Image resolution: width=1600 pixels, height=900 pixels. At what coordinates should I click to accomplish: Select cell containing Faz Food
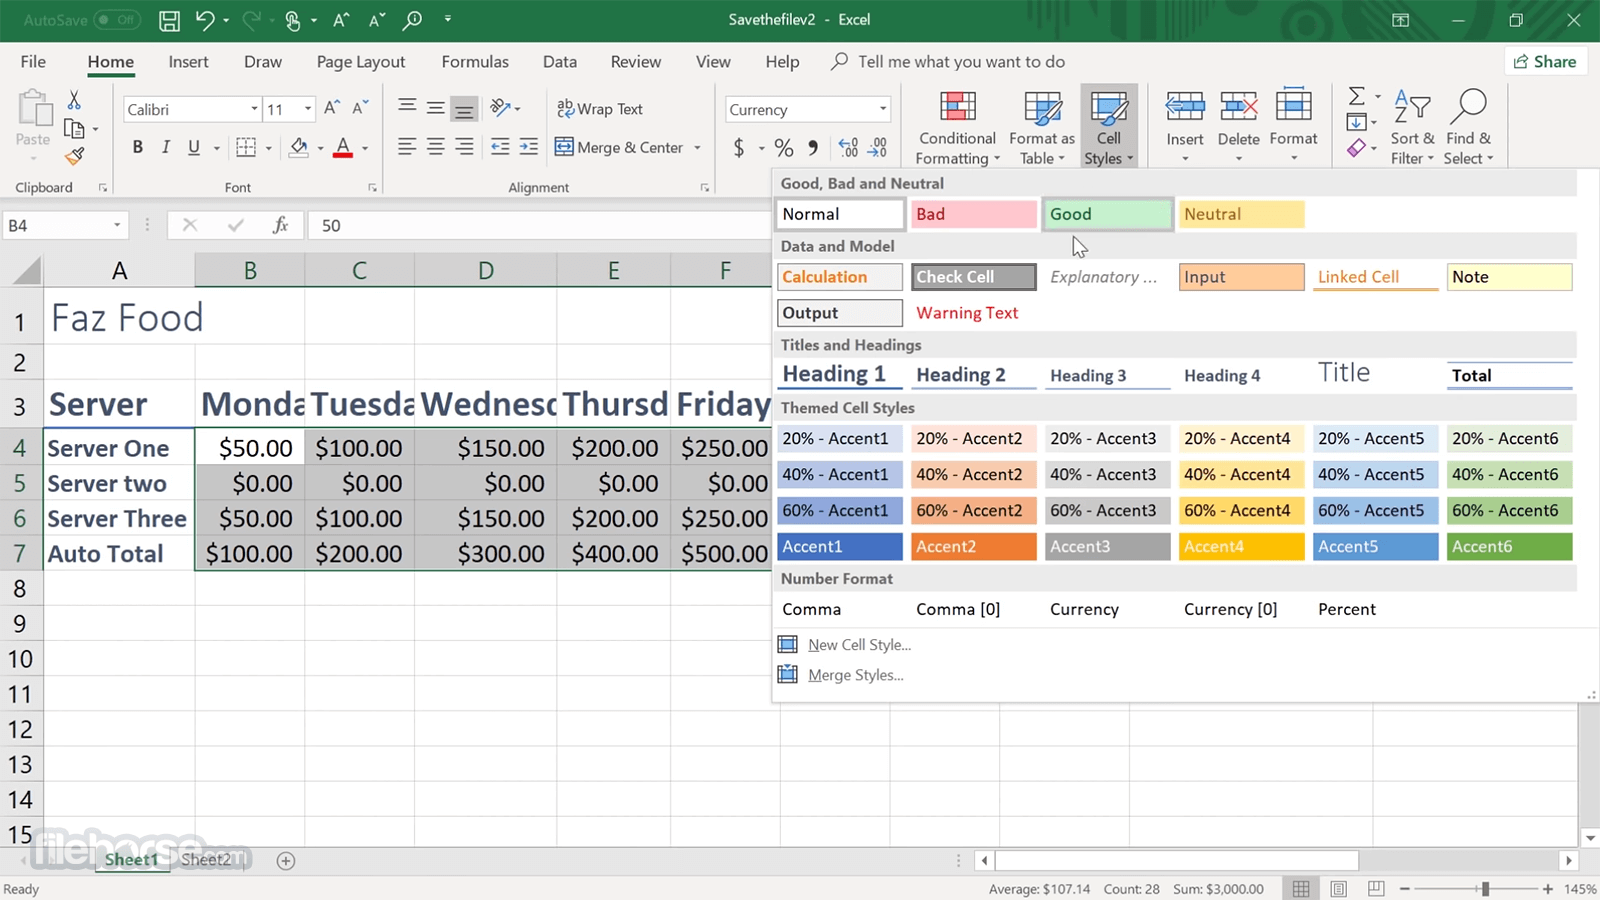[119, 318]
